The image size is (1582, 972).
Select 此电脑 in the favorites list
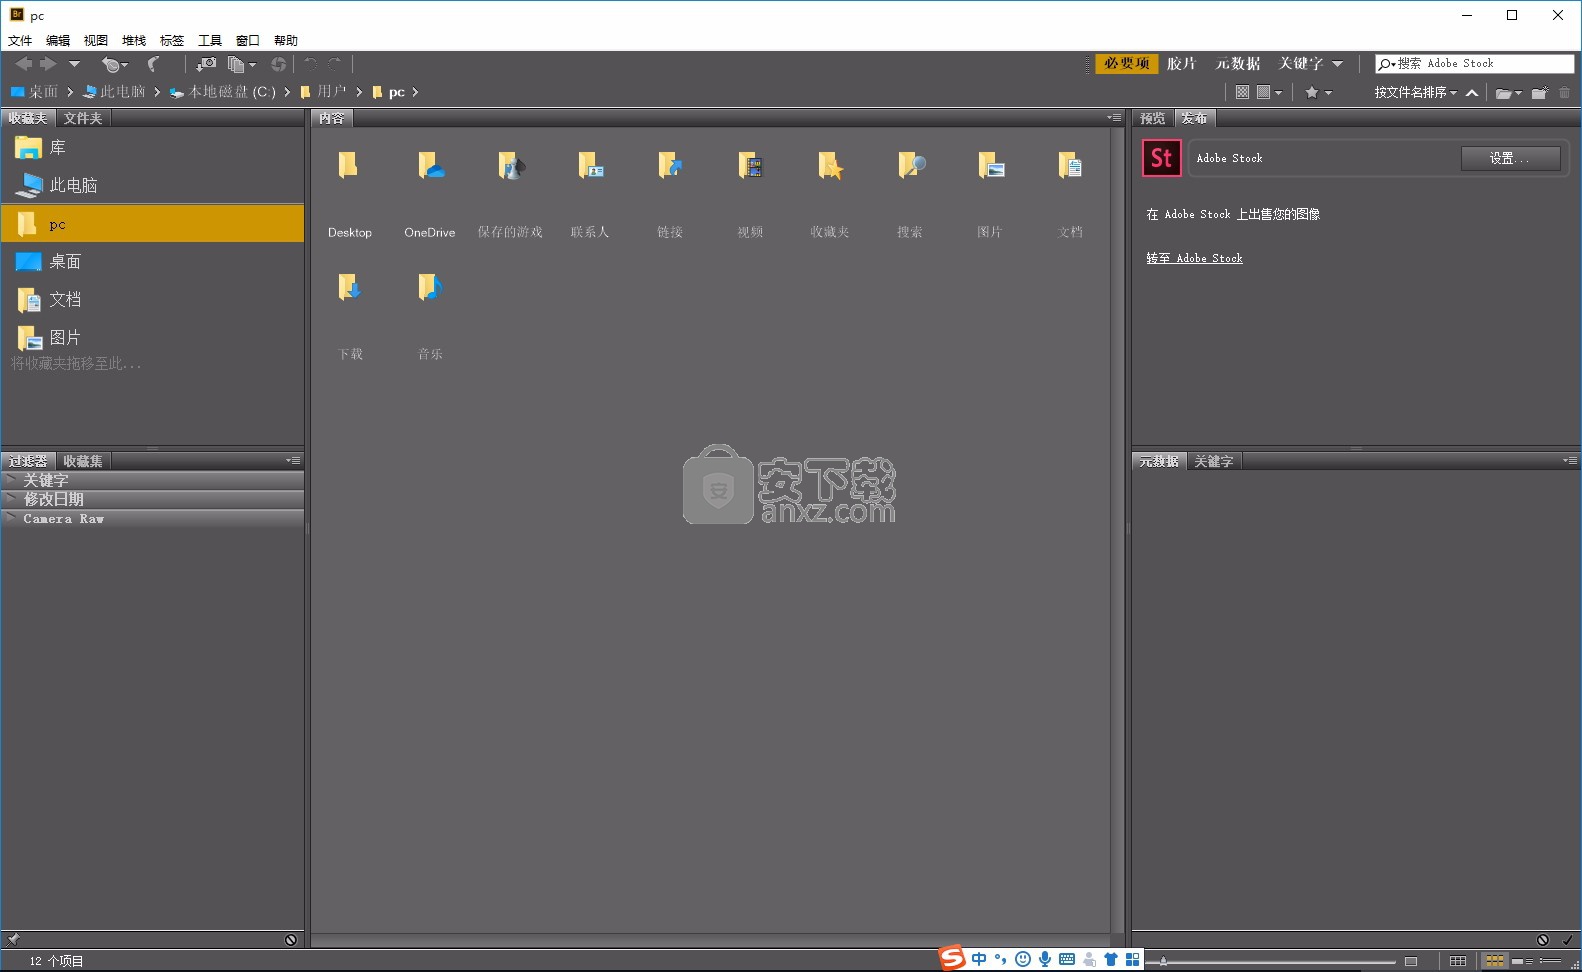(152, 185)
